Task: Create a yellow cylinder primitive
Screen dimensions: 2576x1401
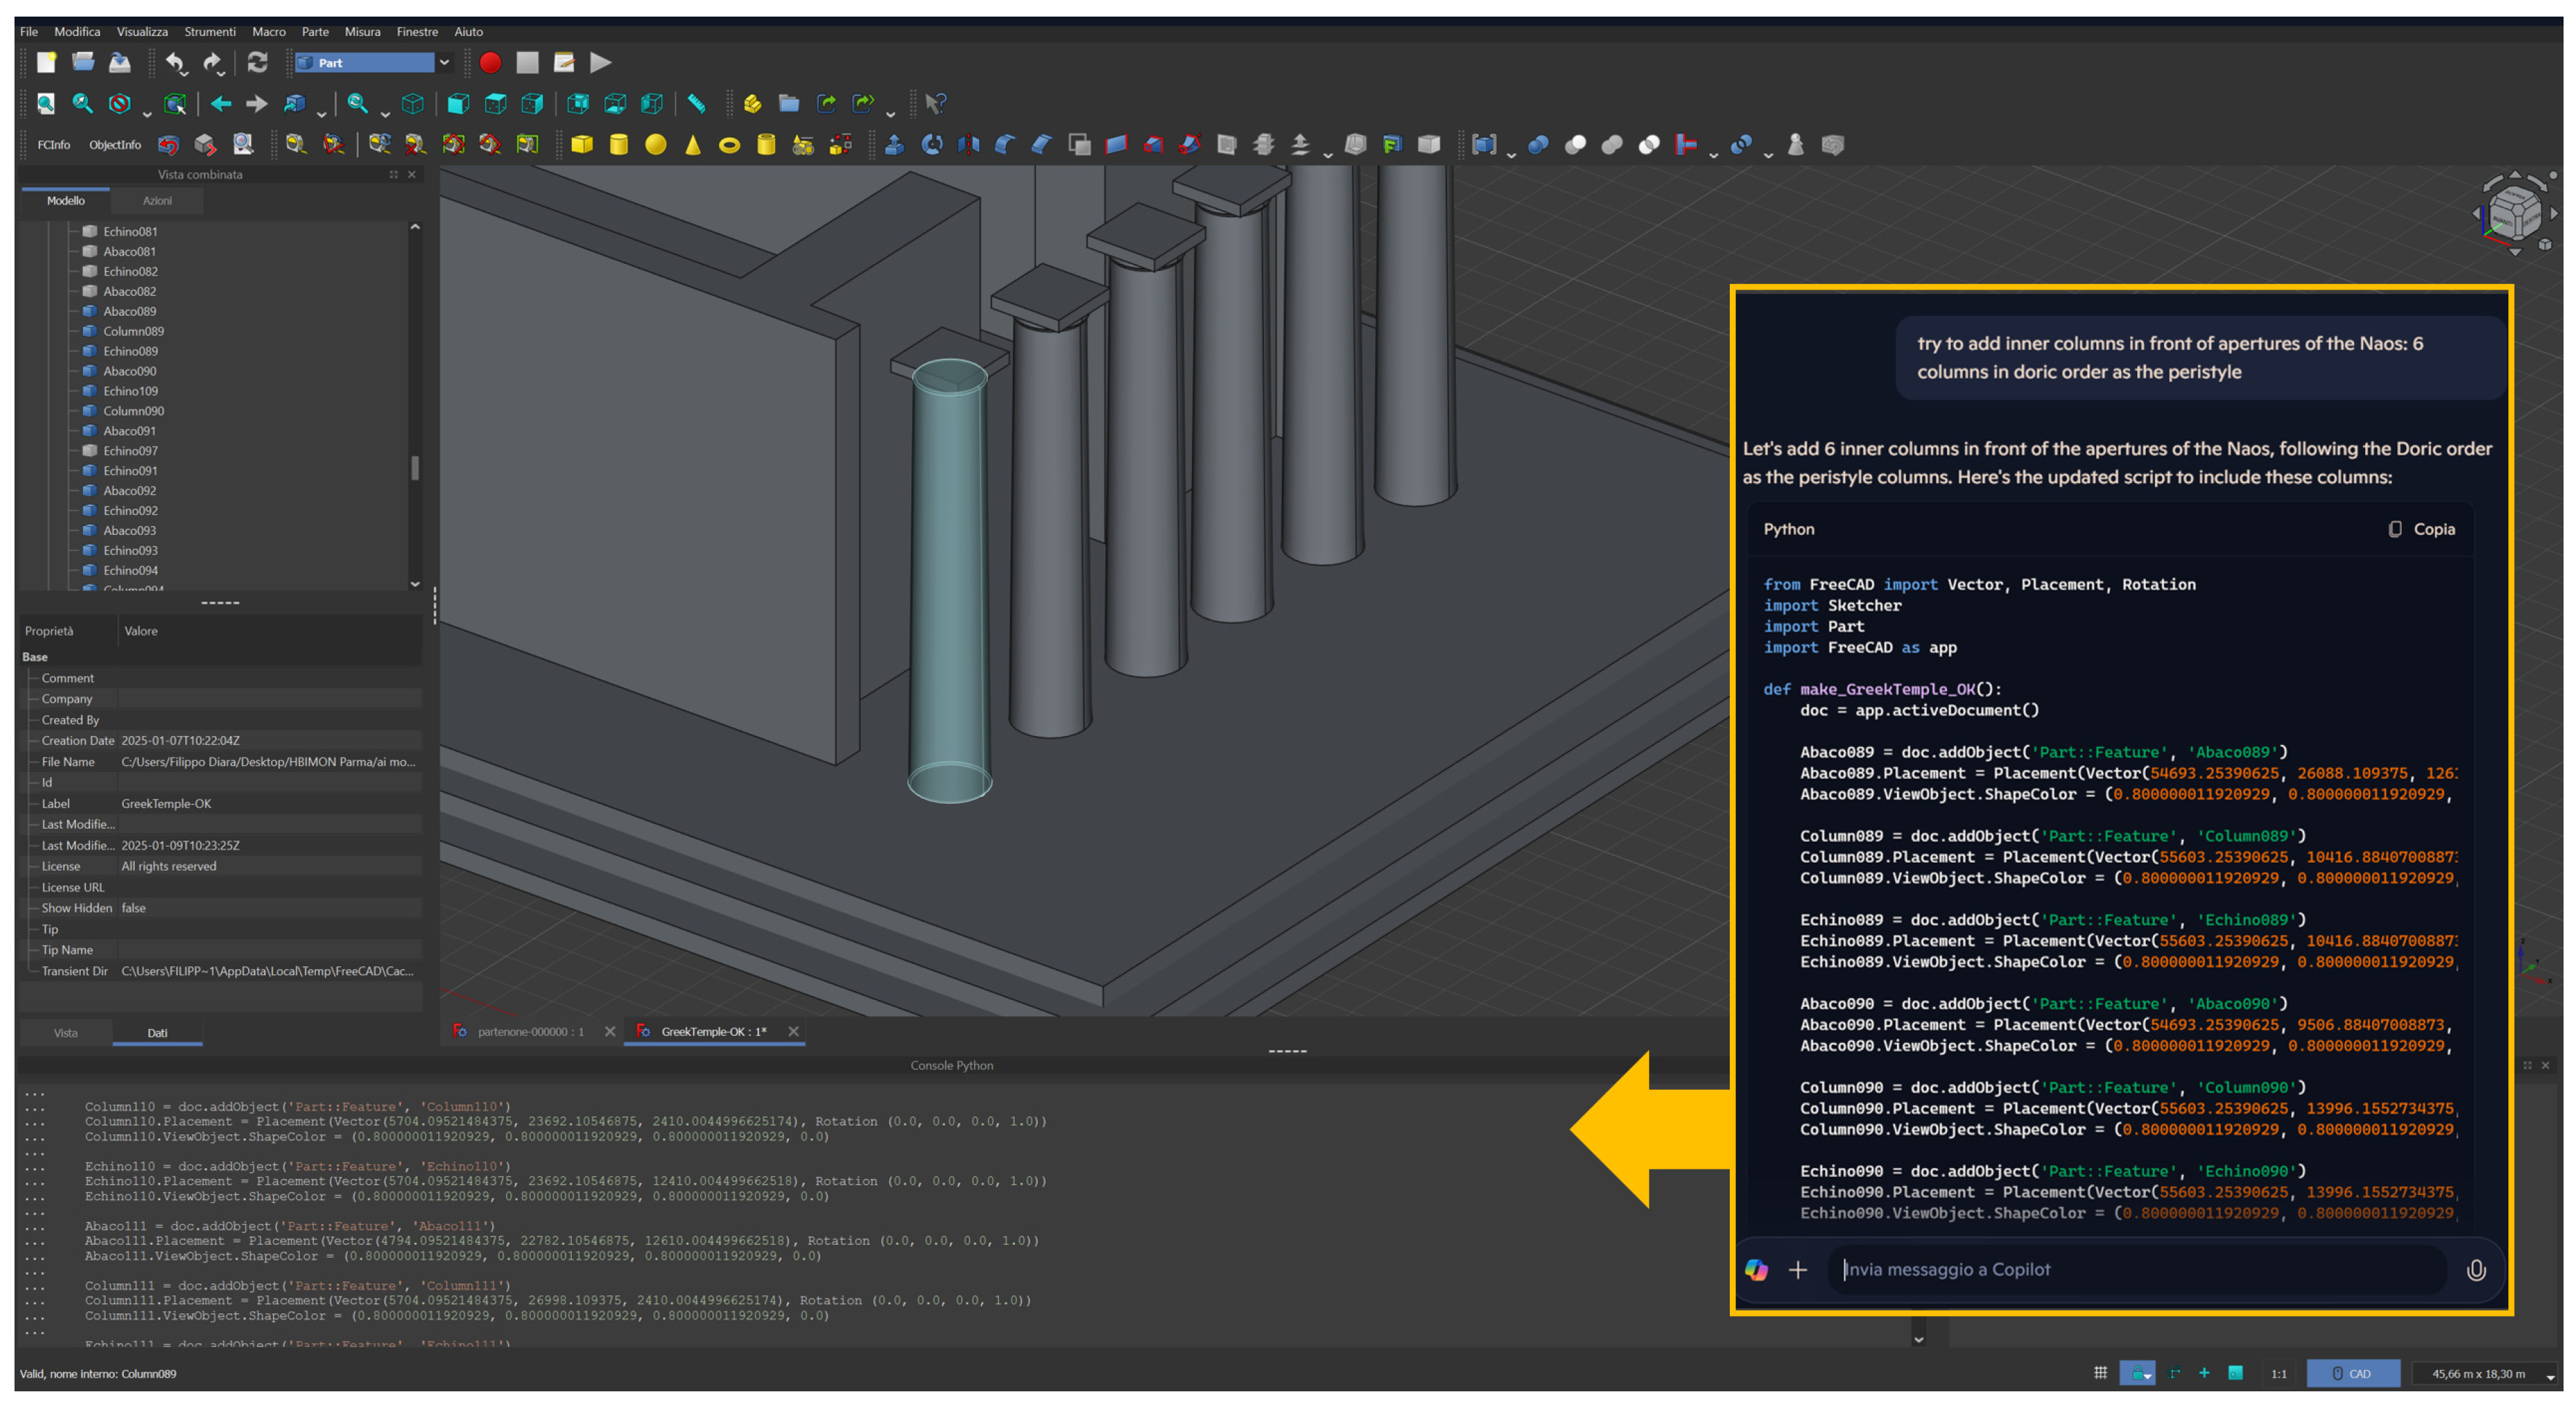Action: click(x=618, y=144)
